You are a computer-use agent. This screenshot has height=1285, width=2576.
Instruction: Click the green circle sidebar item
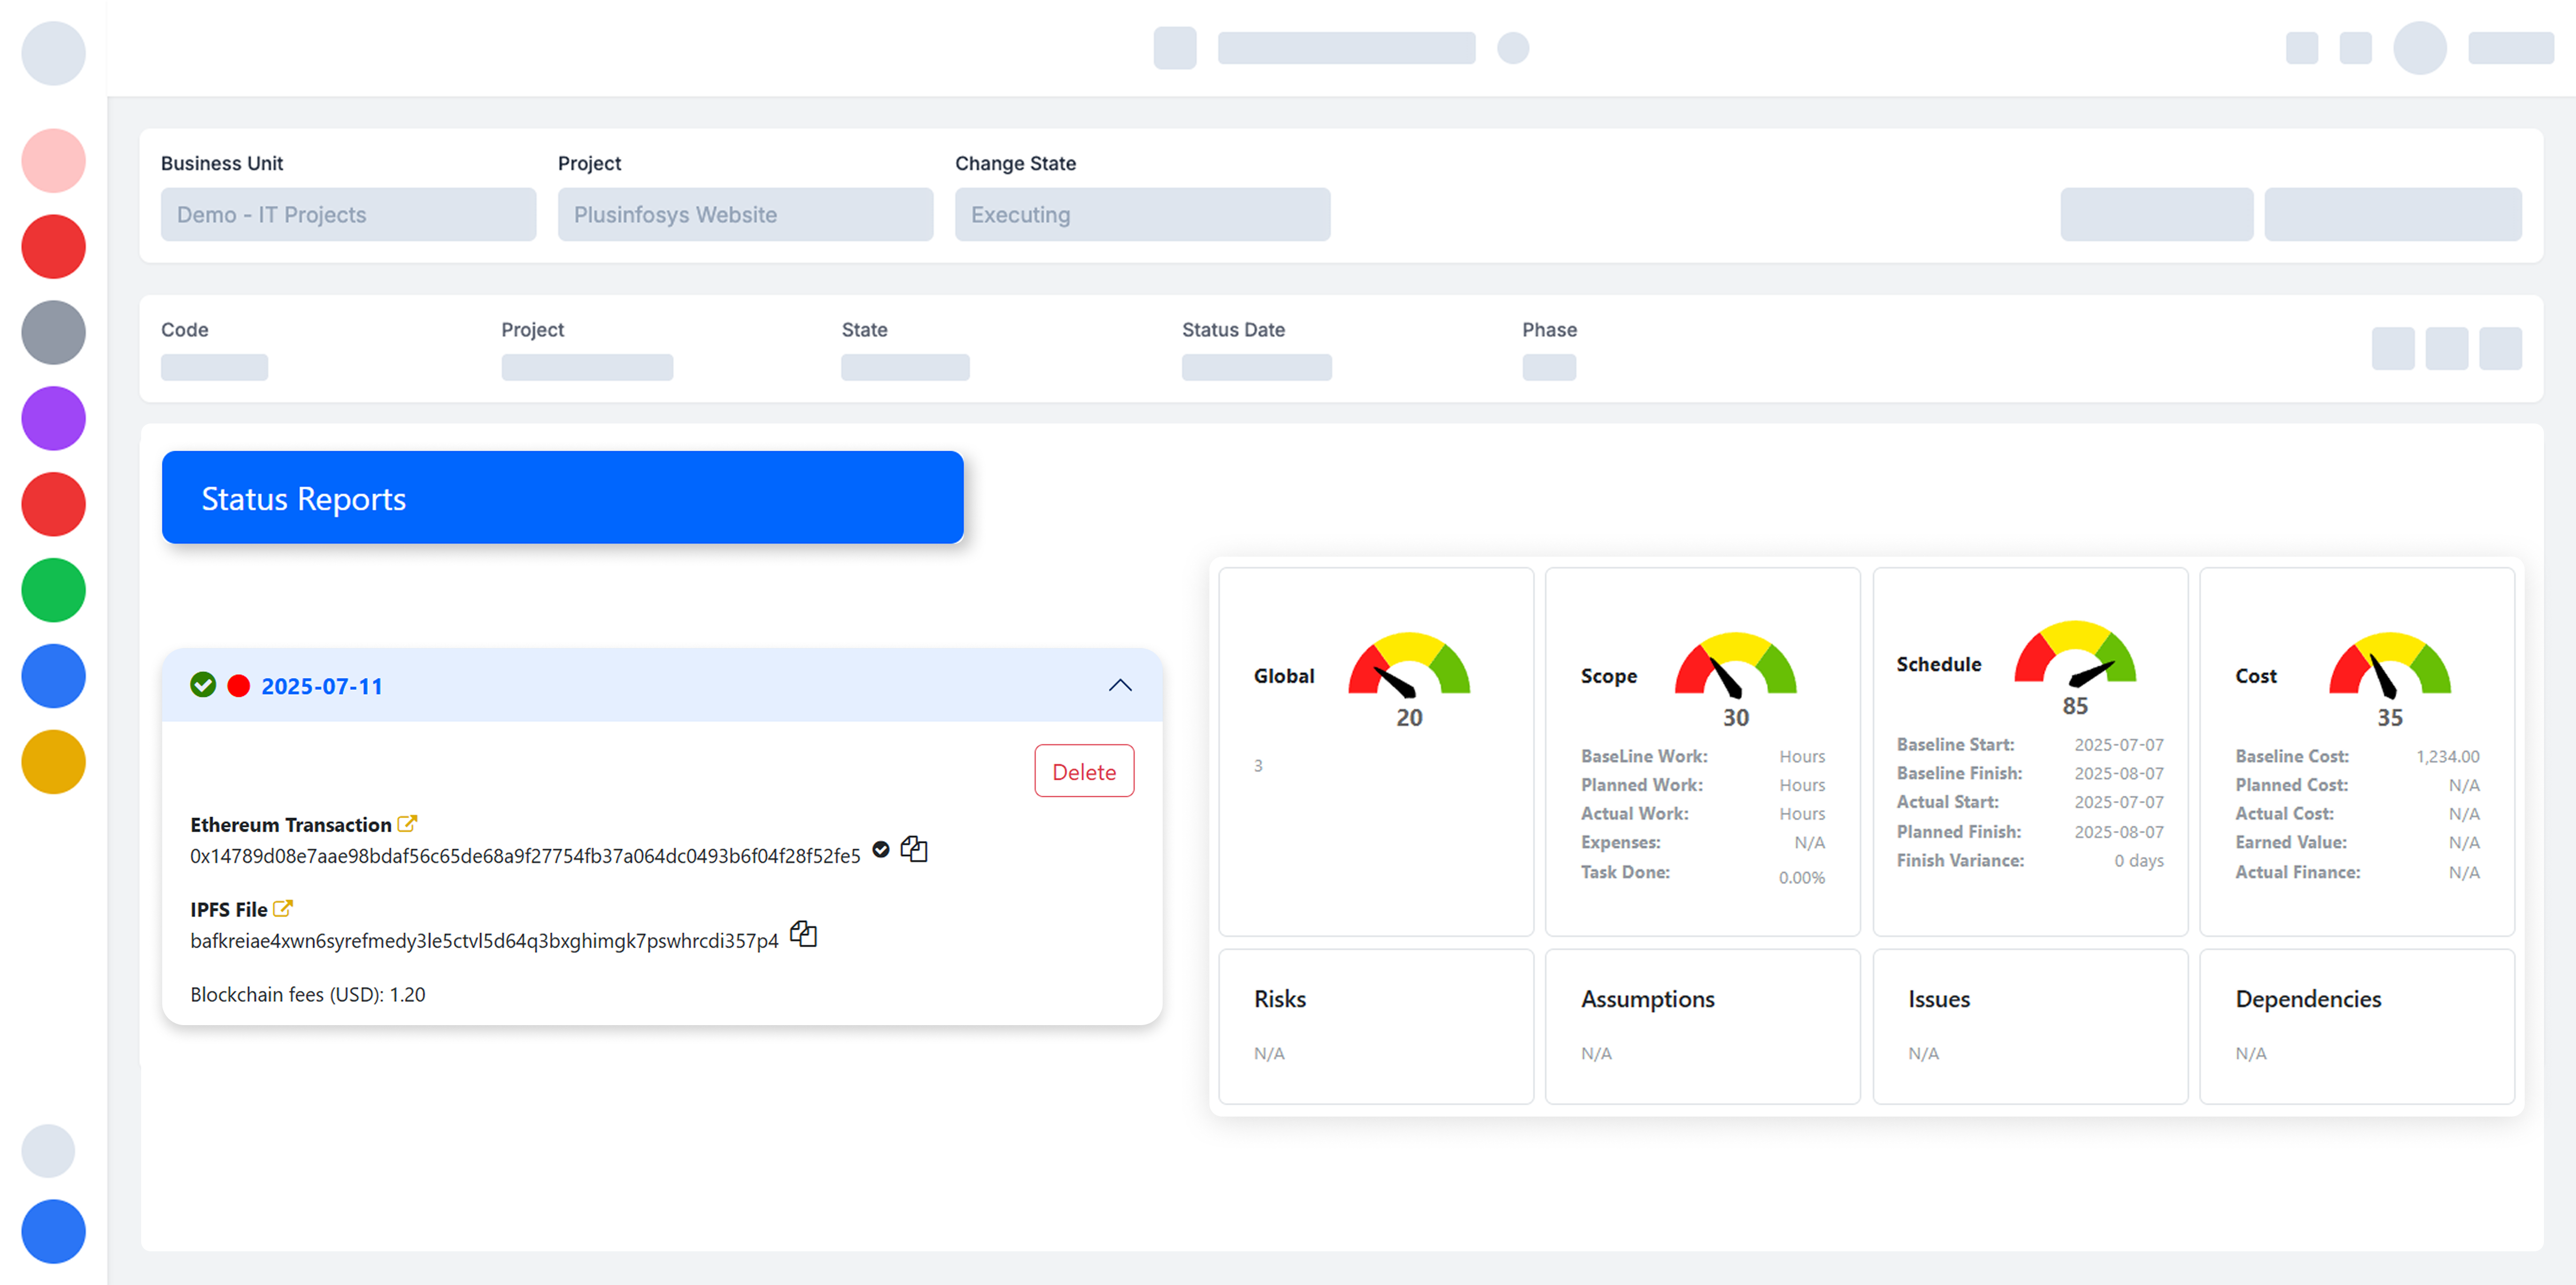coord(53,590)
